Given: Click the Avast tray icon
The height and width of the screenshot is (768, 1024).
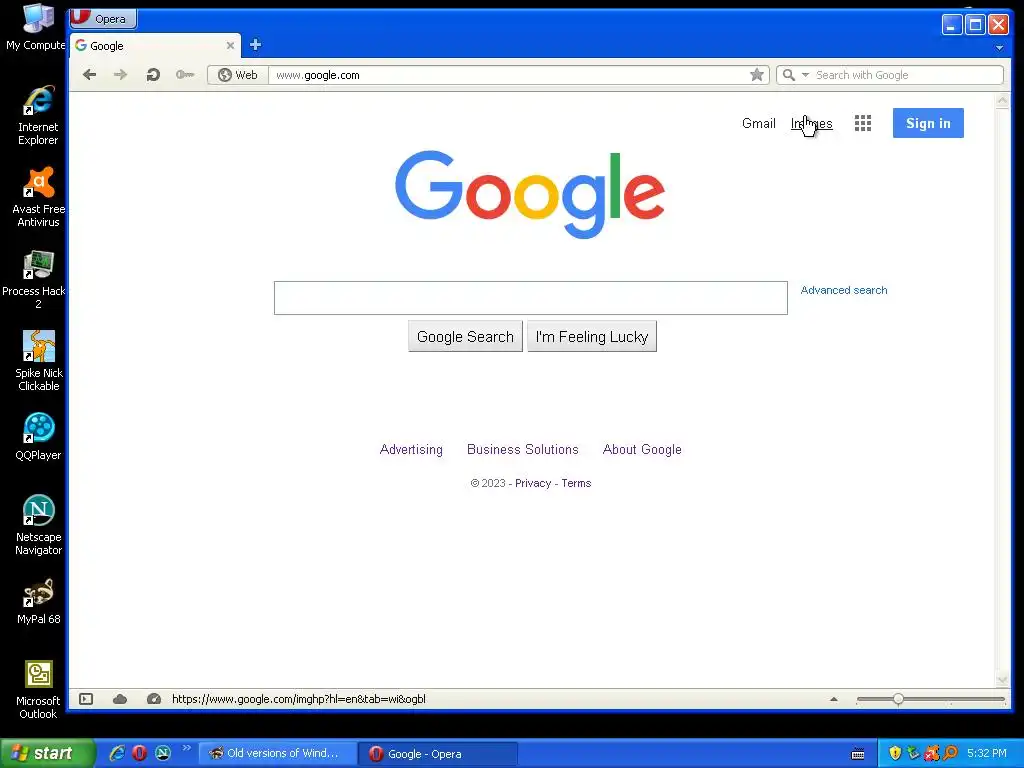Looking at the screenshot, I should pos(932,753).
